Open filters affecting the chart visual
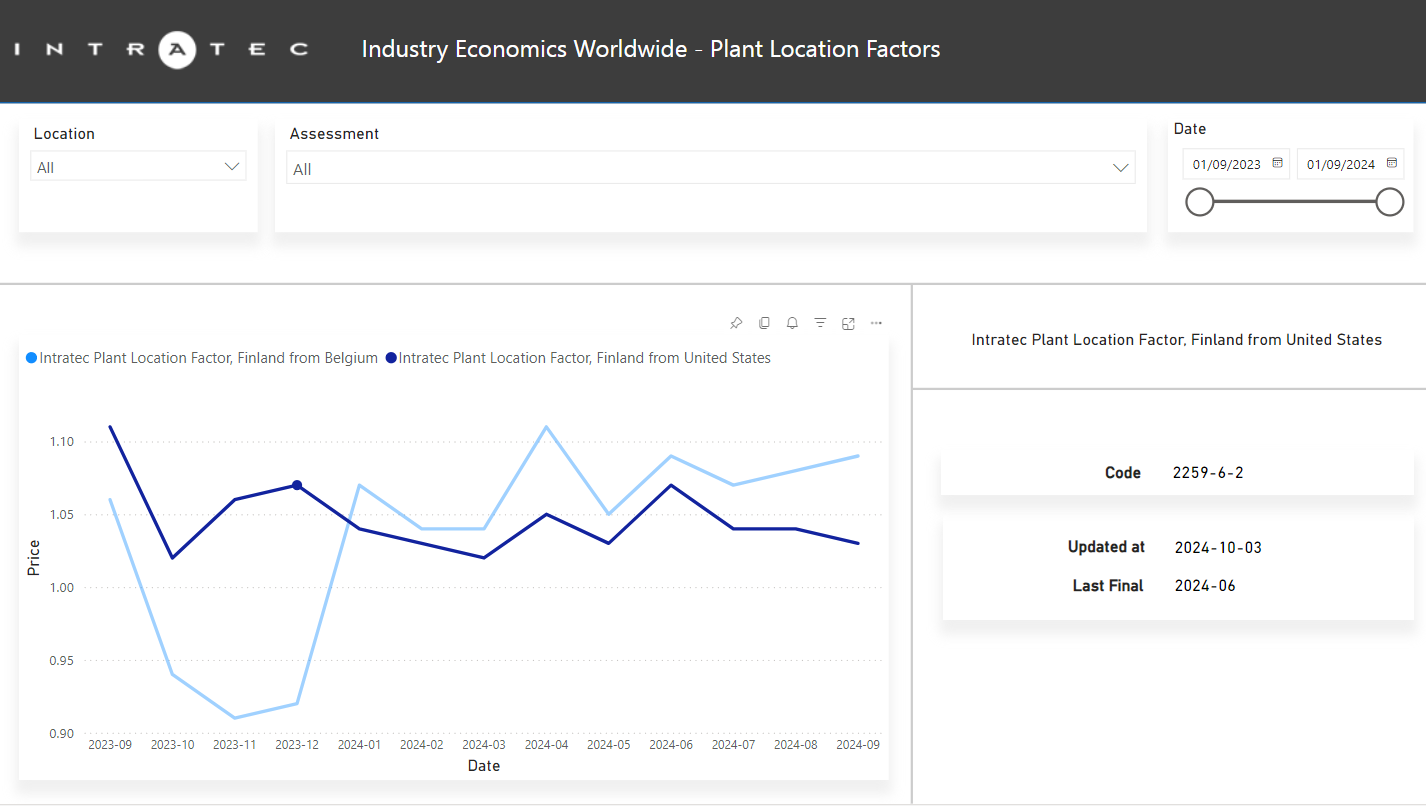Screen dimensions: 1426x806 tap(820, 323)
